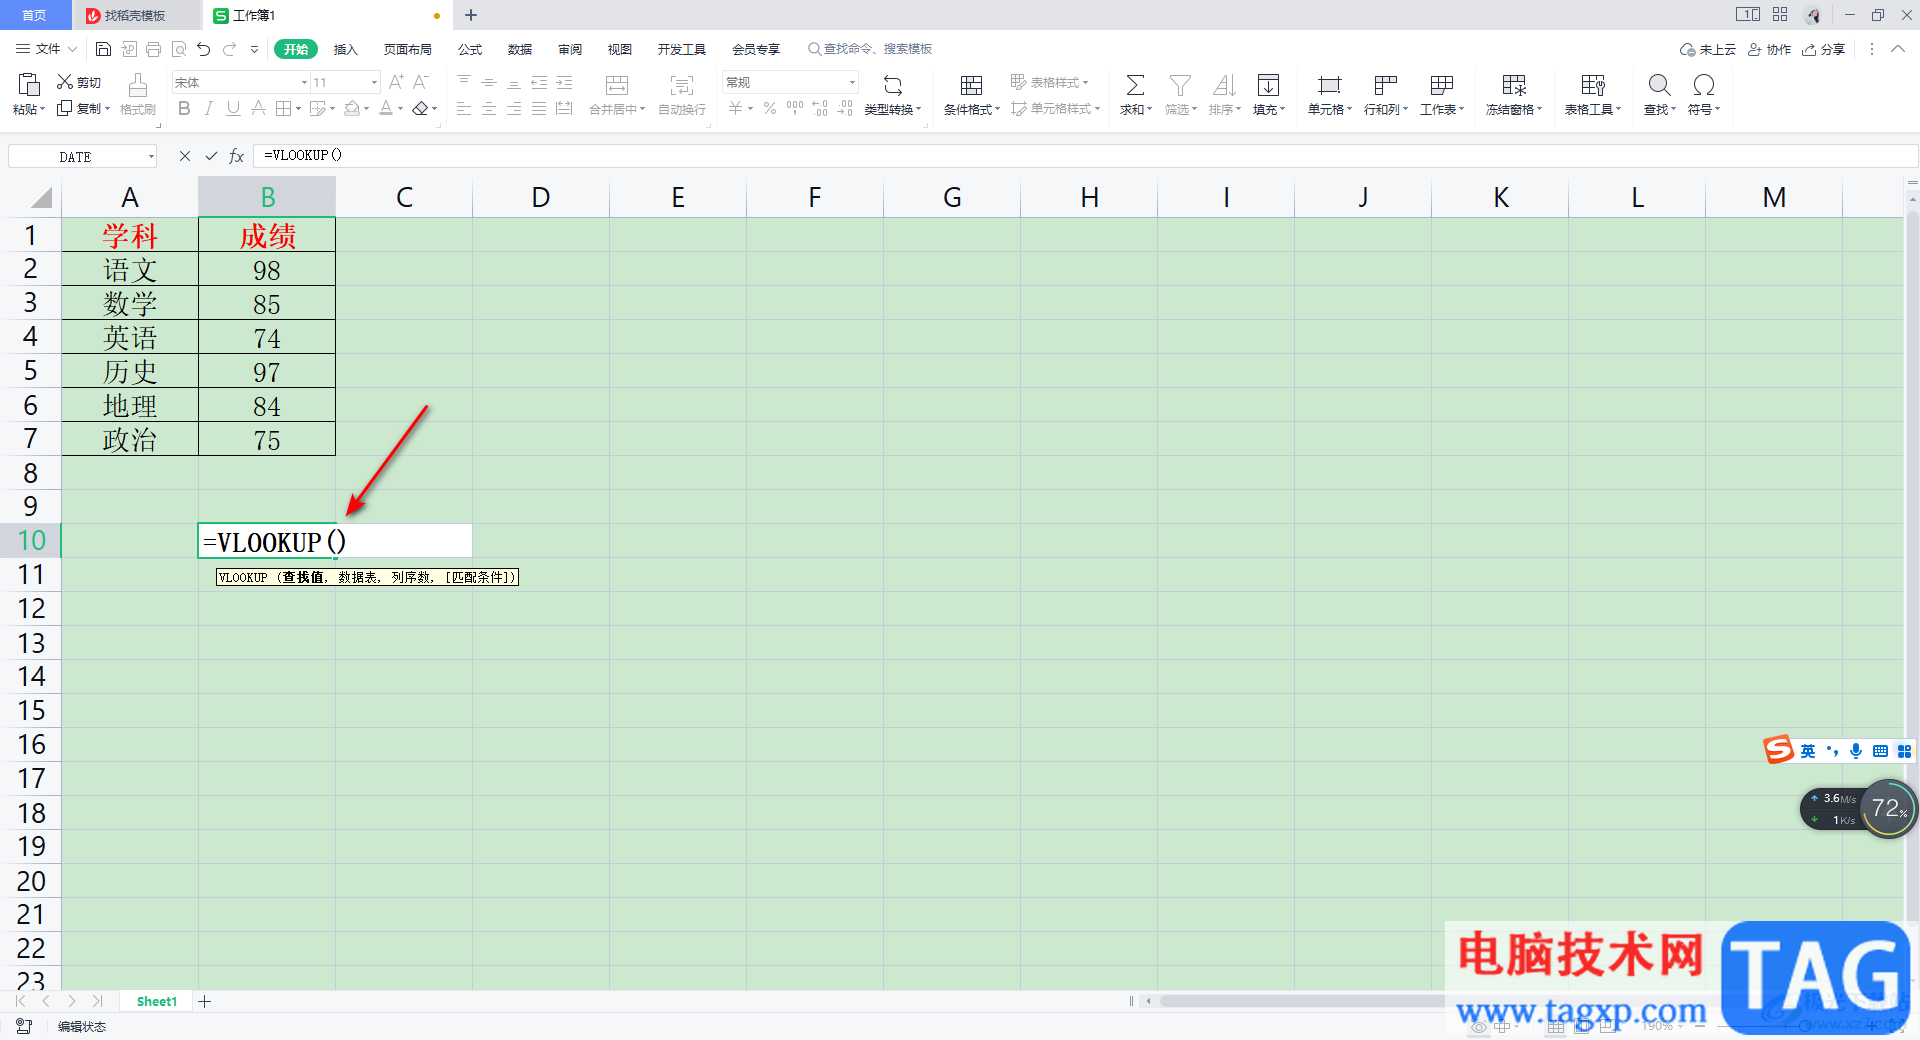This screenshot has width=1920, height=1040.
Task: Click the fill color bucket icon
Action: point(352,108)
